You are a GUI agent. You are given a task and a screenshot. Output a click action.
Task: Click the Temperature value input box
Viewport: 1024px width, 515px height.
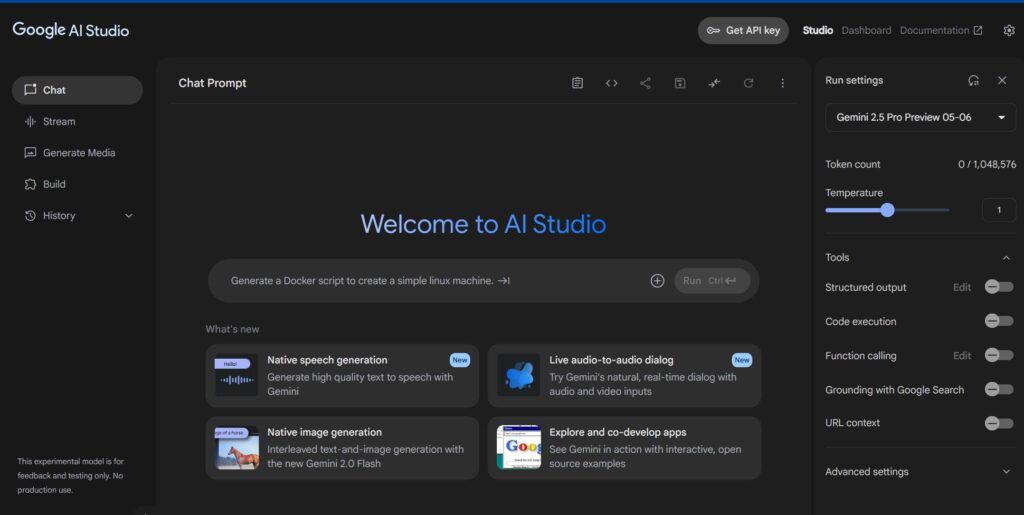pyautogui.click(x=999, y=210)
